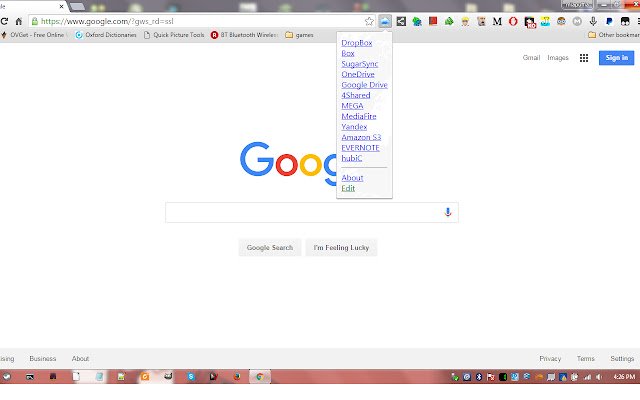Click the yellow-haired face extension icon
The width and height of the screenshot is (640, 400).
coord(465,21)
